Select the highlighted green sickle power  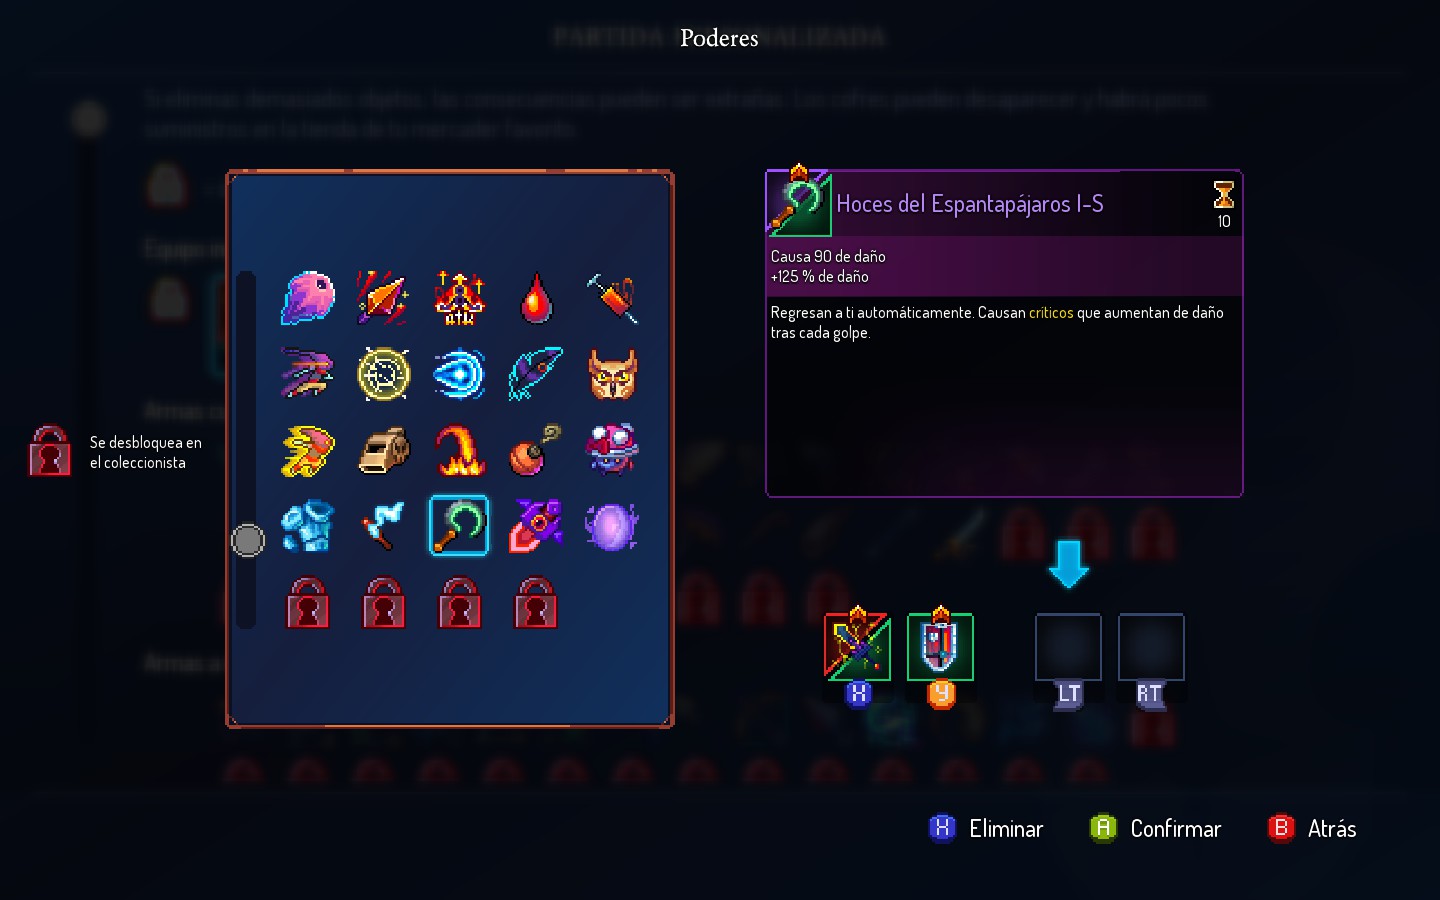coord(459,525)
